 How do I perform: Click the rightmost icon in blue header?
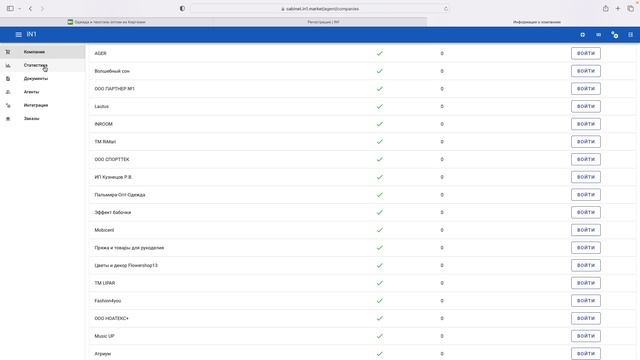click(630, 35)
